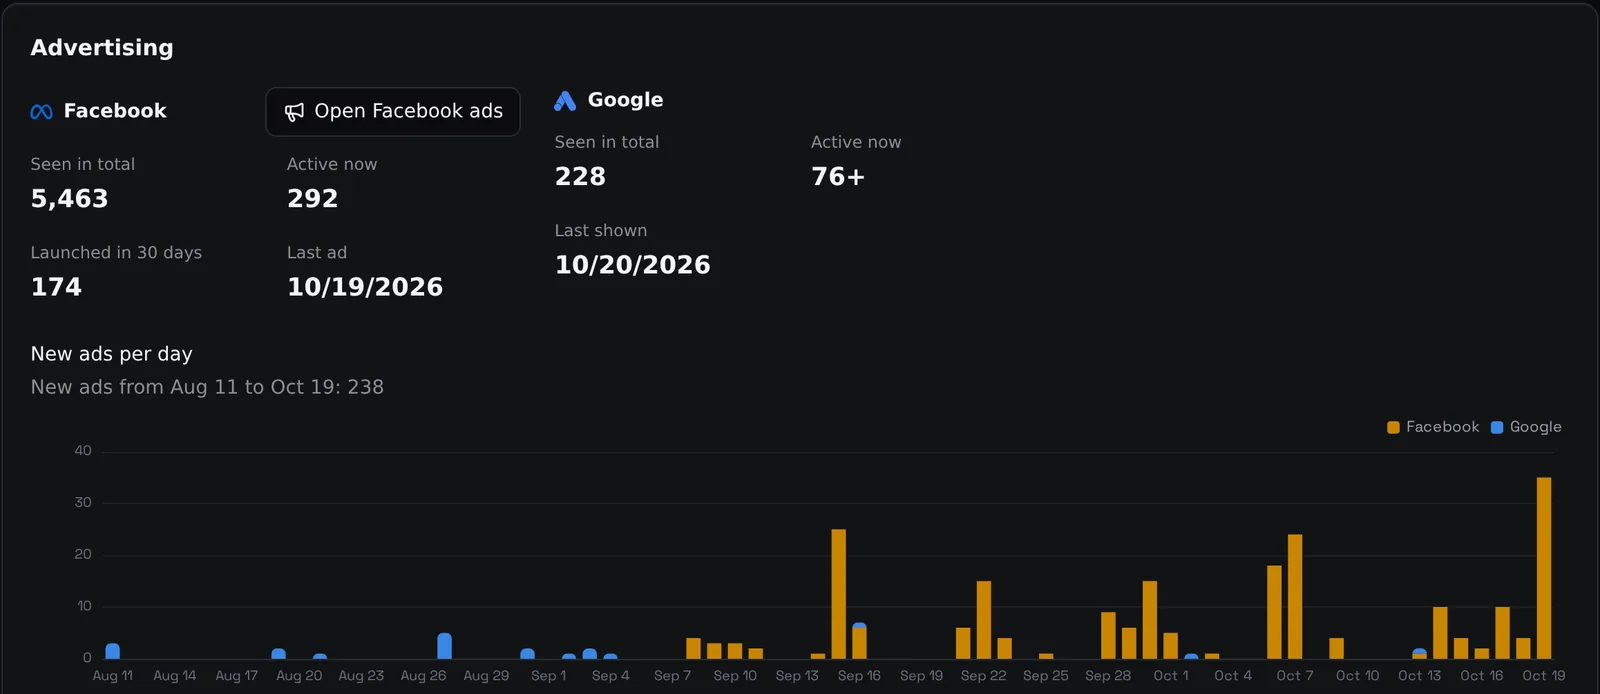Click the Oct 1 x-axis label
Viewport: 1600px width, 694px height.
click(x=1171, y=676)
